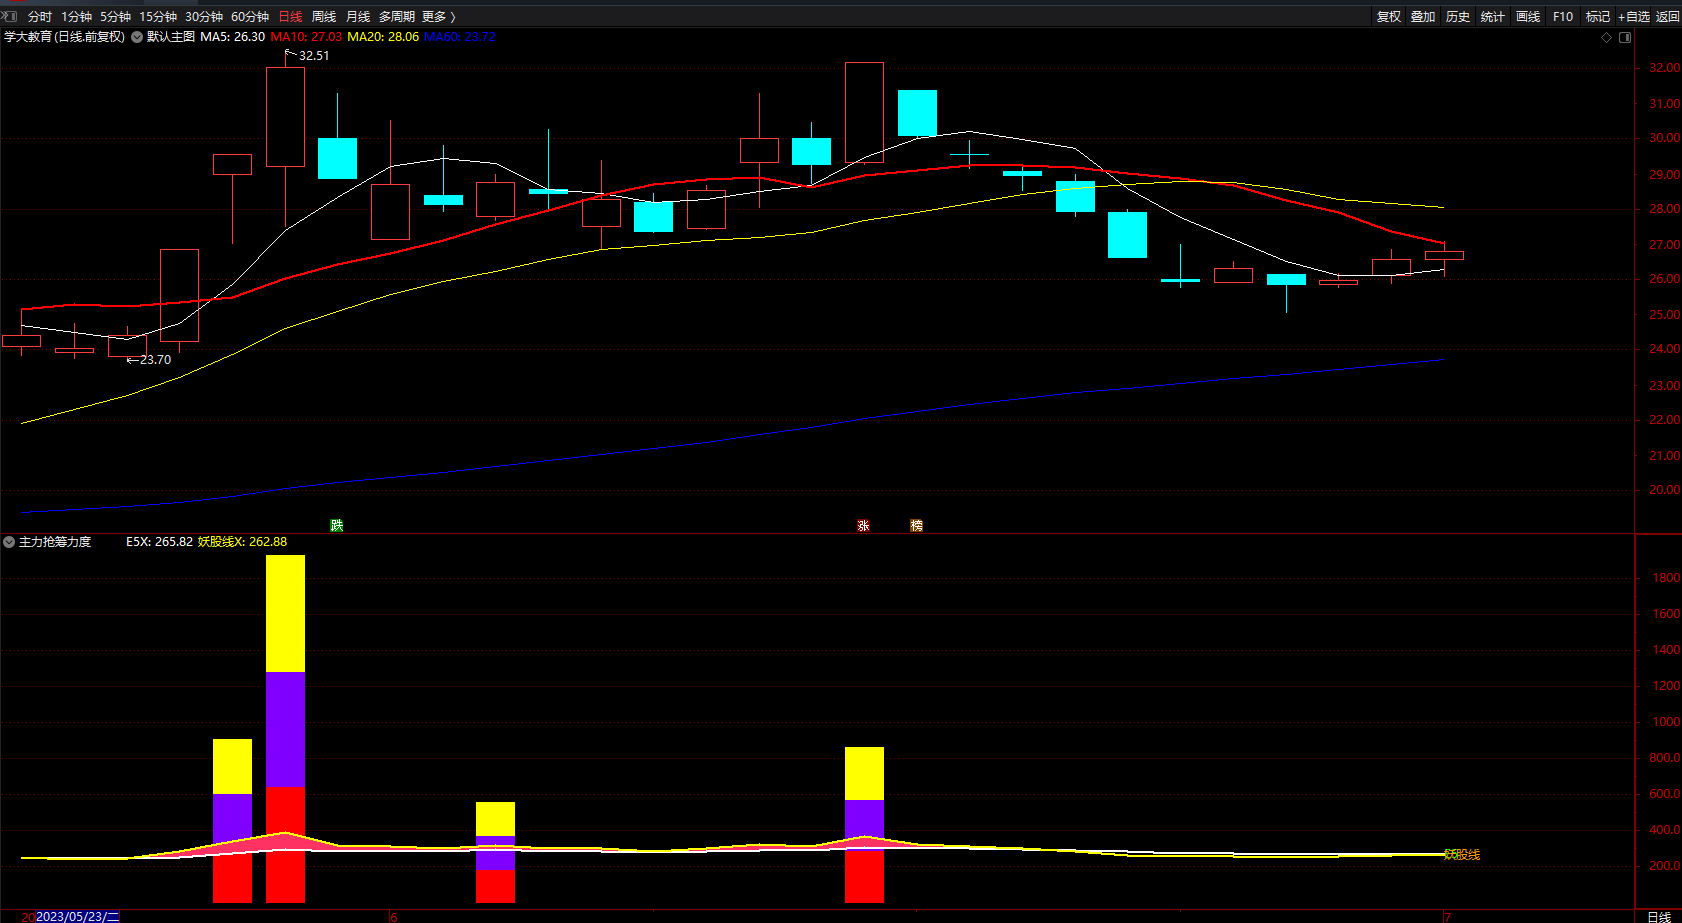Click the tallest yellow volume bar segment
Viewport: 1682px width, 923px height.
(285, 613)
